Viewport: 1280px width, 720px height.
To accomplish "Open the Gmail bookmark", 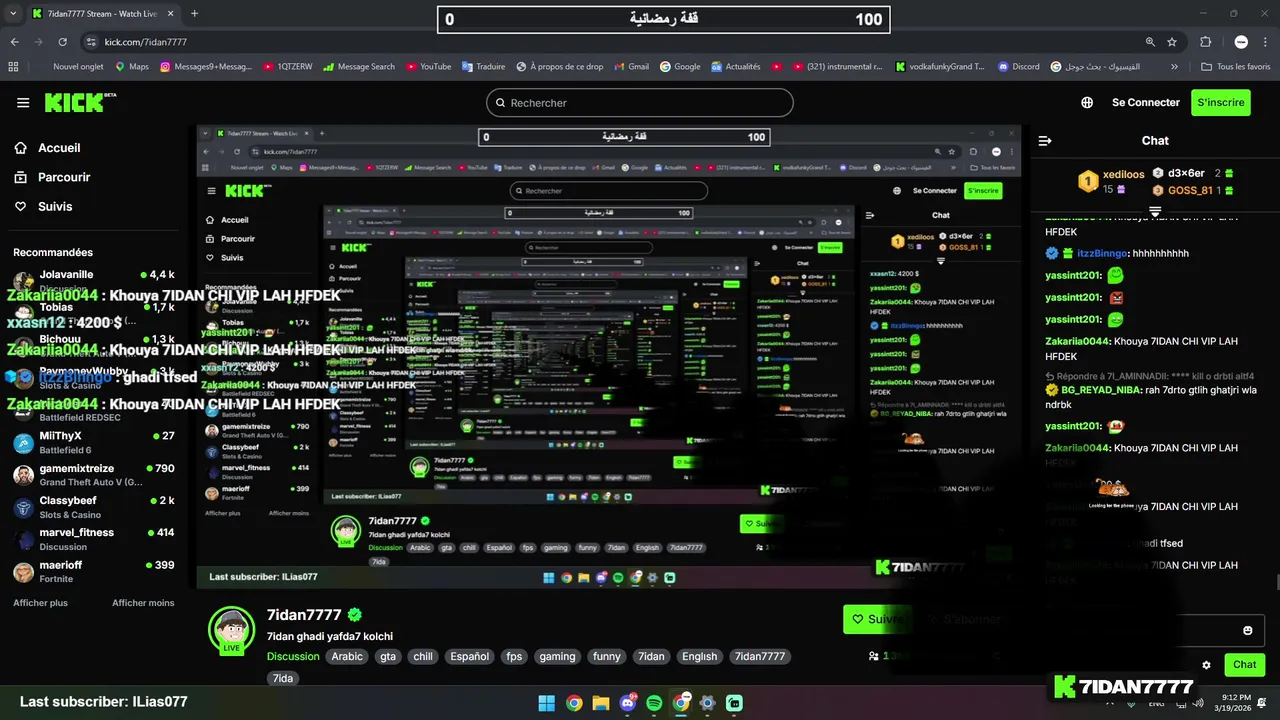I will tap(632, 67).
